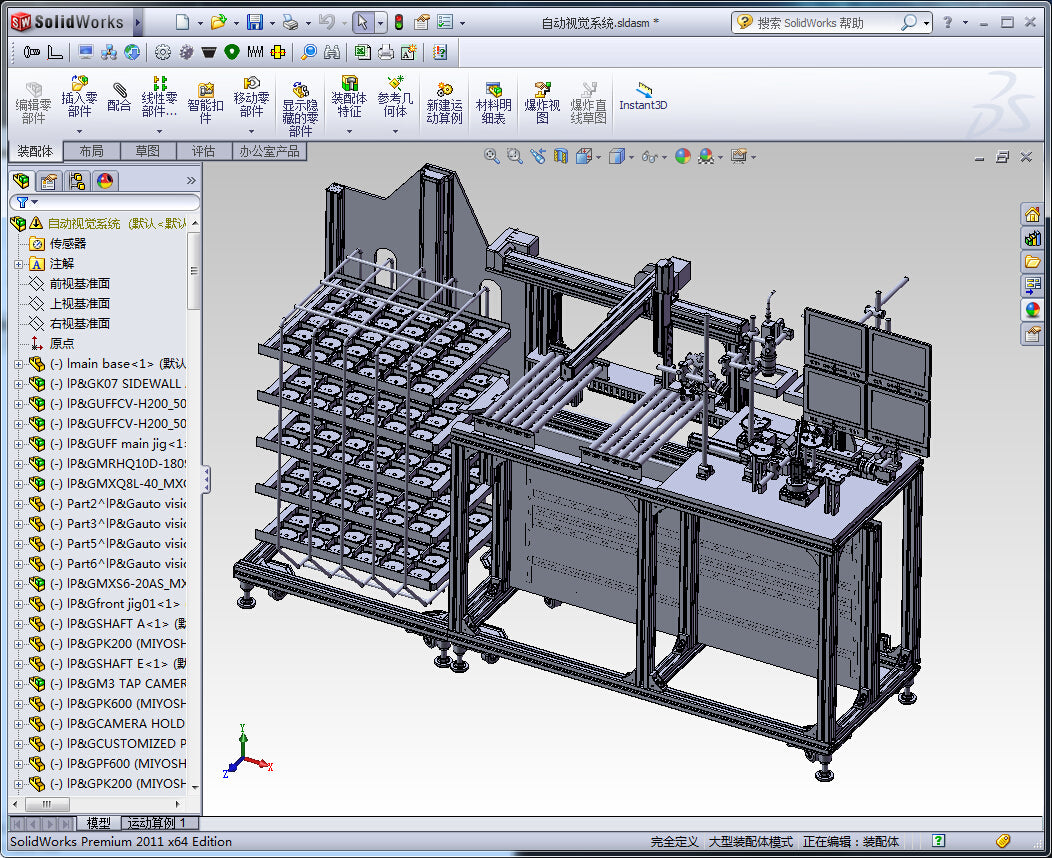The image size is (1052, 858).
Task: Expand the 注解 annotations tree node
Action: point(18,264)
